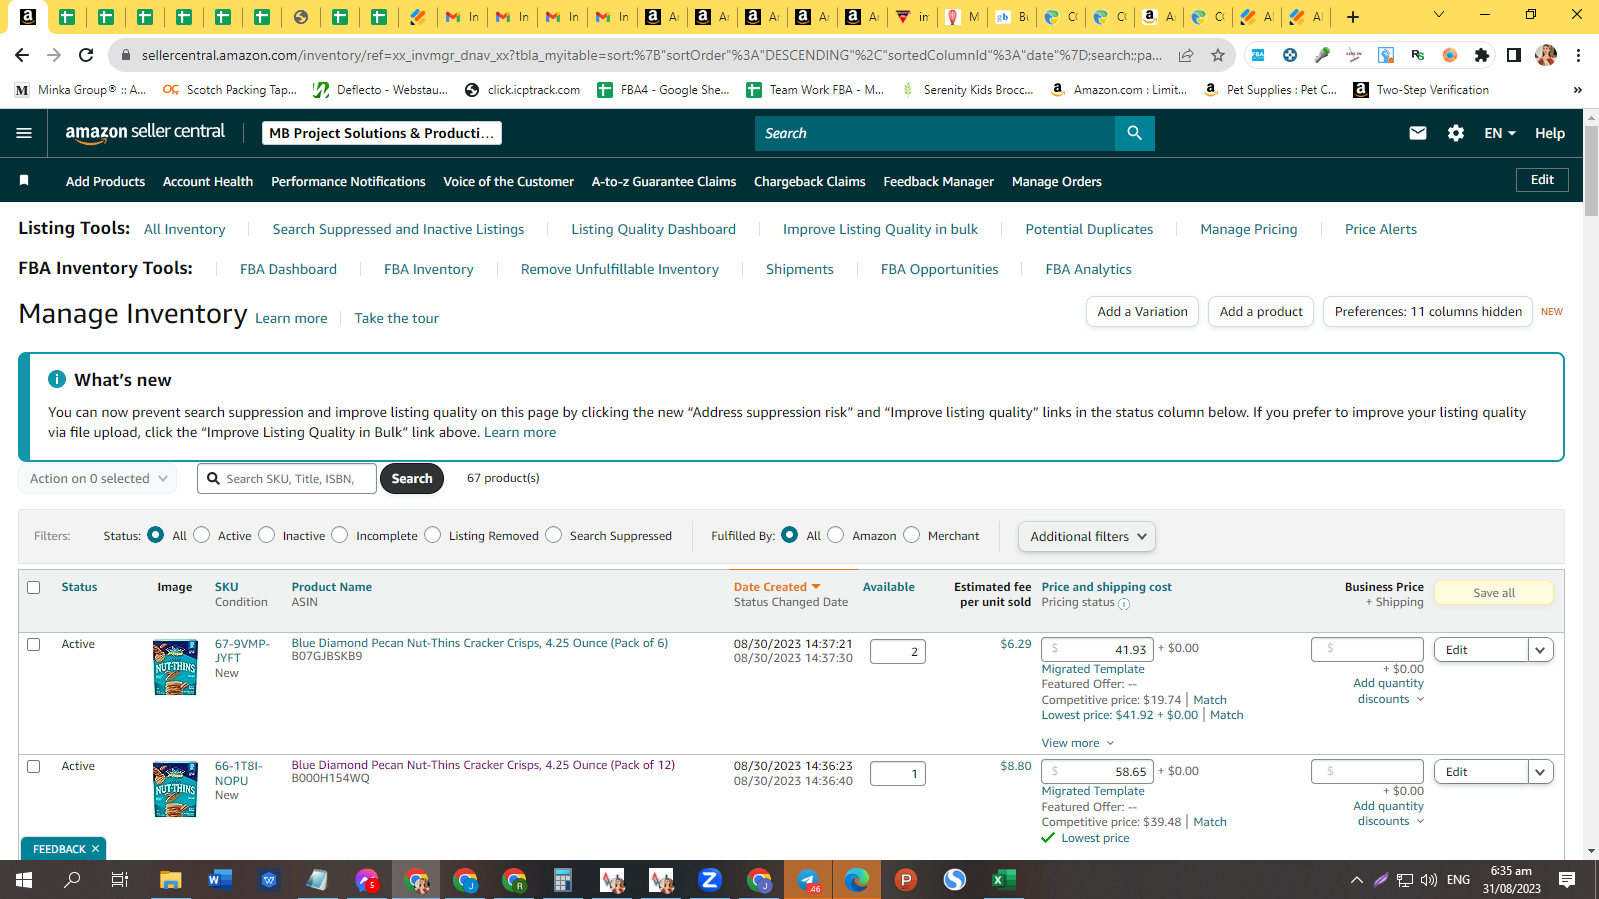
Task: Open the EN language dropdown
Action: point(1500,133)
